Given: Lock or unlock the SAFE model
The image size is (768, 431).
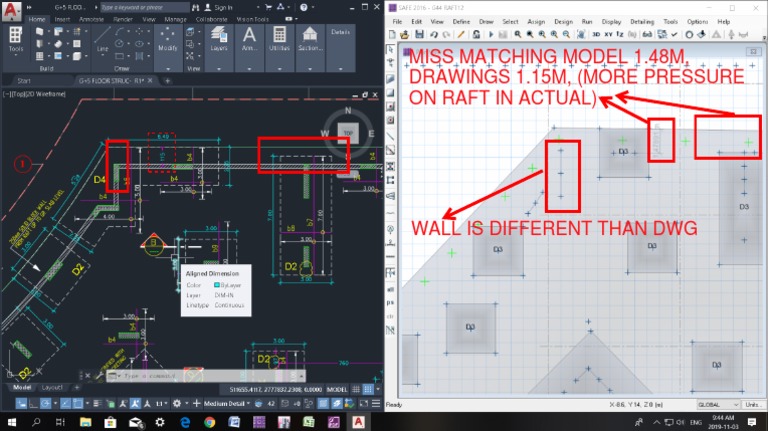Looking at the screenshot, I should coord(476,34).
